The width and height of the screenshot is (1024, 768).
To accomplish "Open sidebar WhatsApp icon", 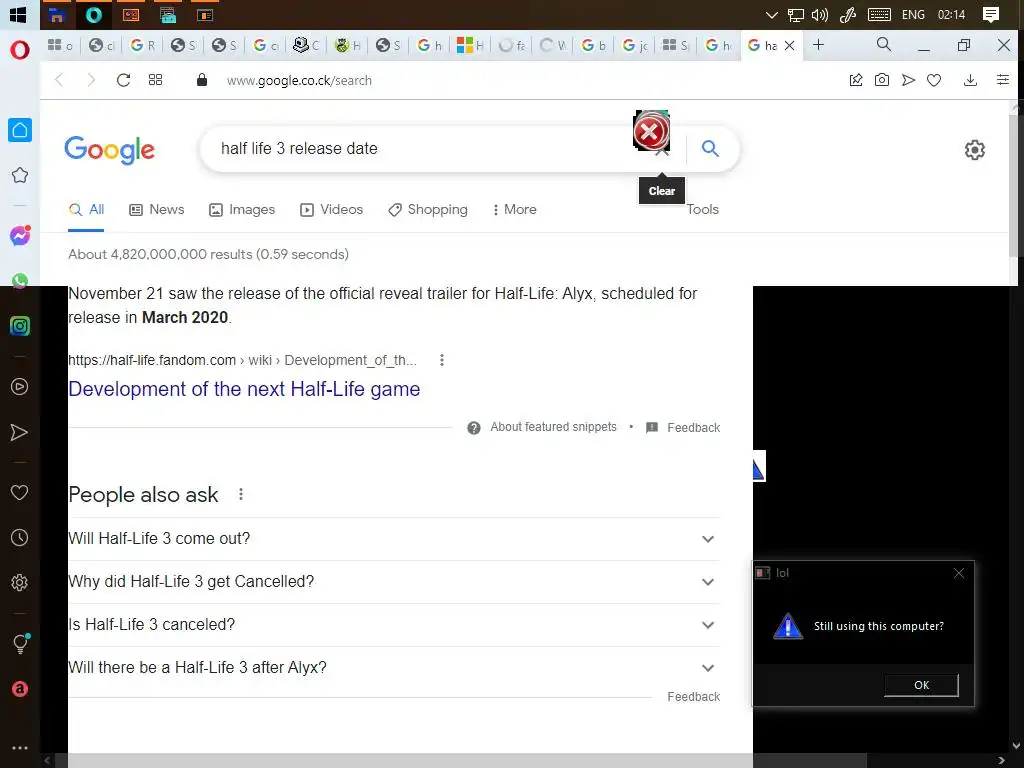I will 20,280.
